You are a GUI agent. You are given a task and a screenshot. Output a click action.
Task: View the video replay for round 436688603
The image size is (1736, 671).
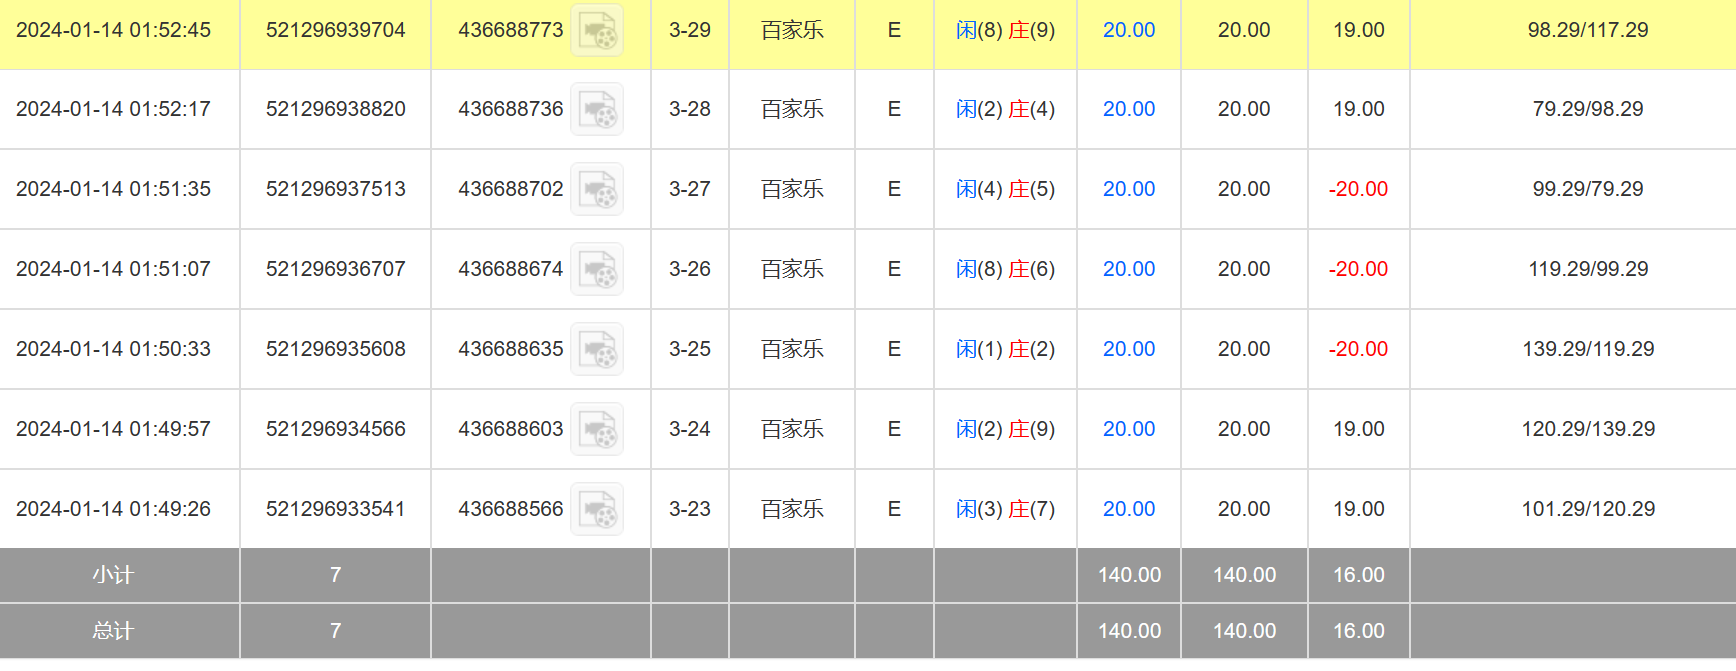(597, 429)
